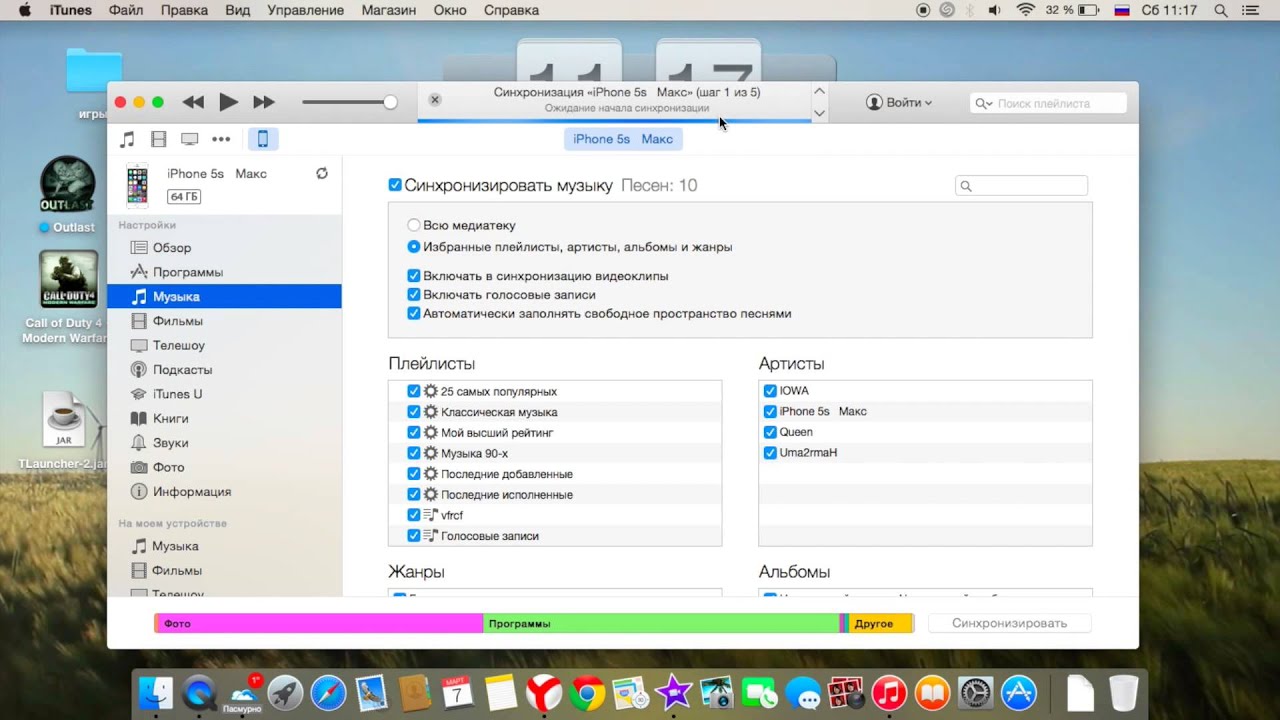Toggle Включать голосовые записи checkbox
Screen dimensions: 1280x720
point(414,295)
